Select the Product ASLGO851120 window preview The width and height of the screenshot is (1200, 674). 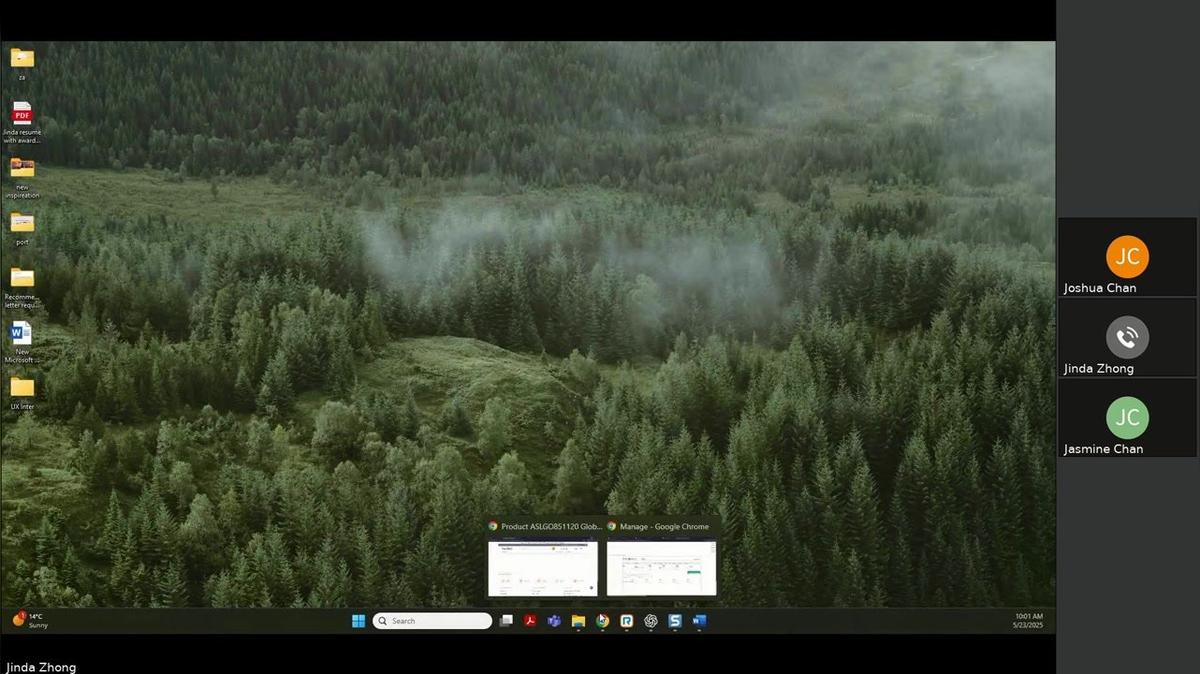(543, 567)
